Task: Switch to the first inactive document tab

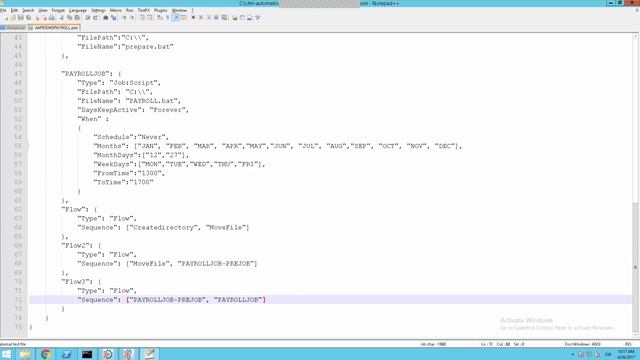Action: tap(13, 28)
